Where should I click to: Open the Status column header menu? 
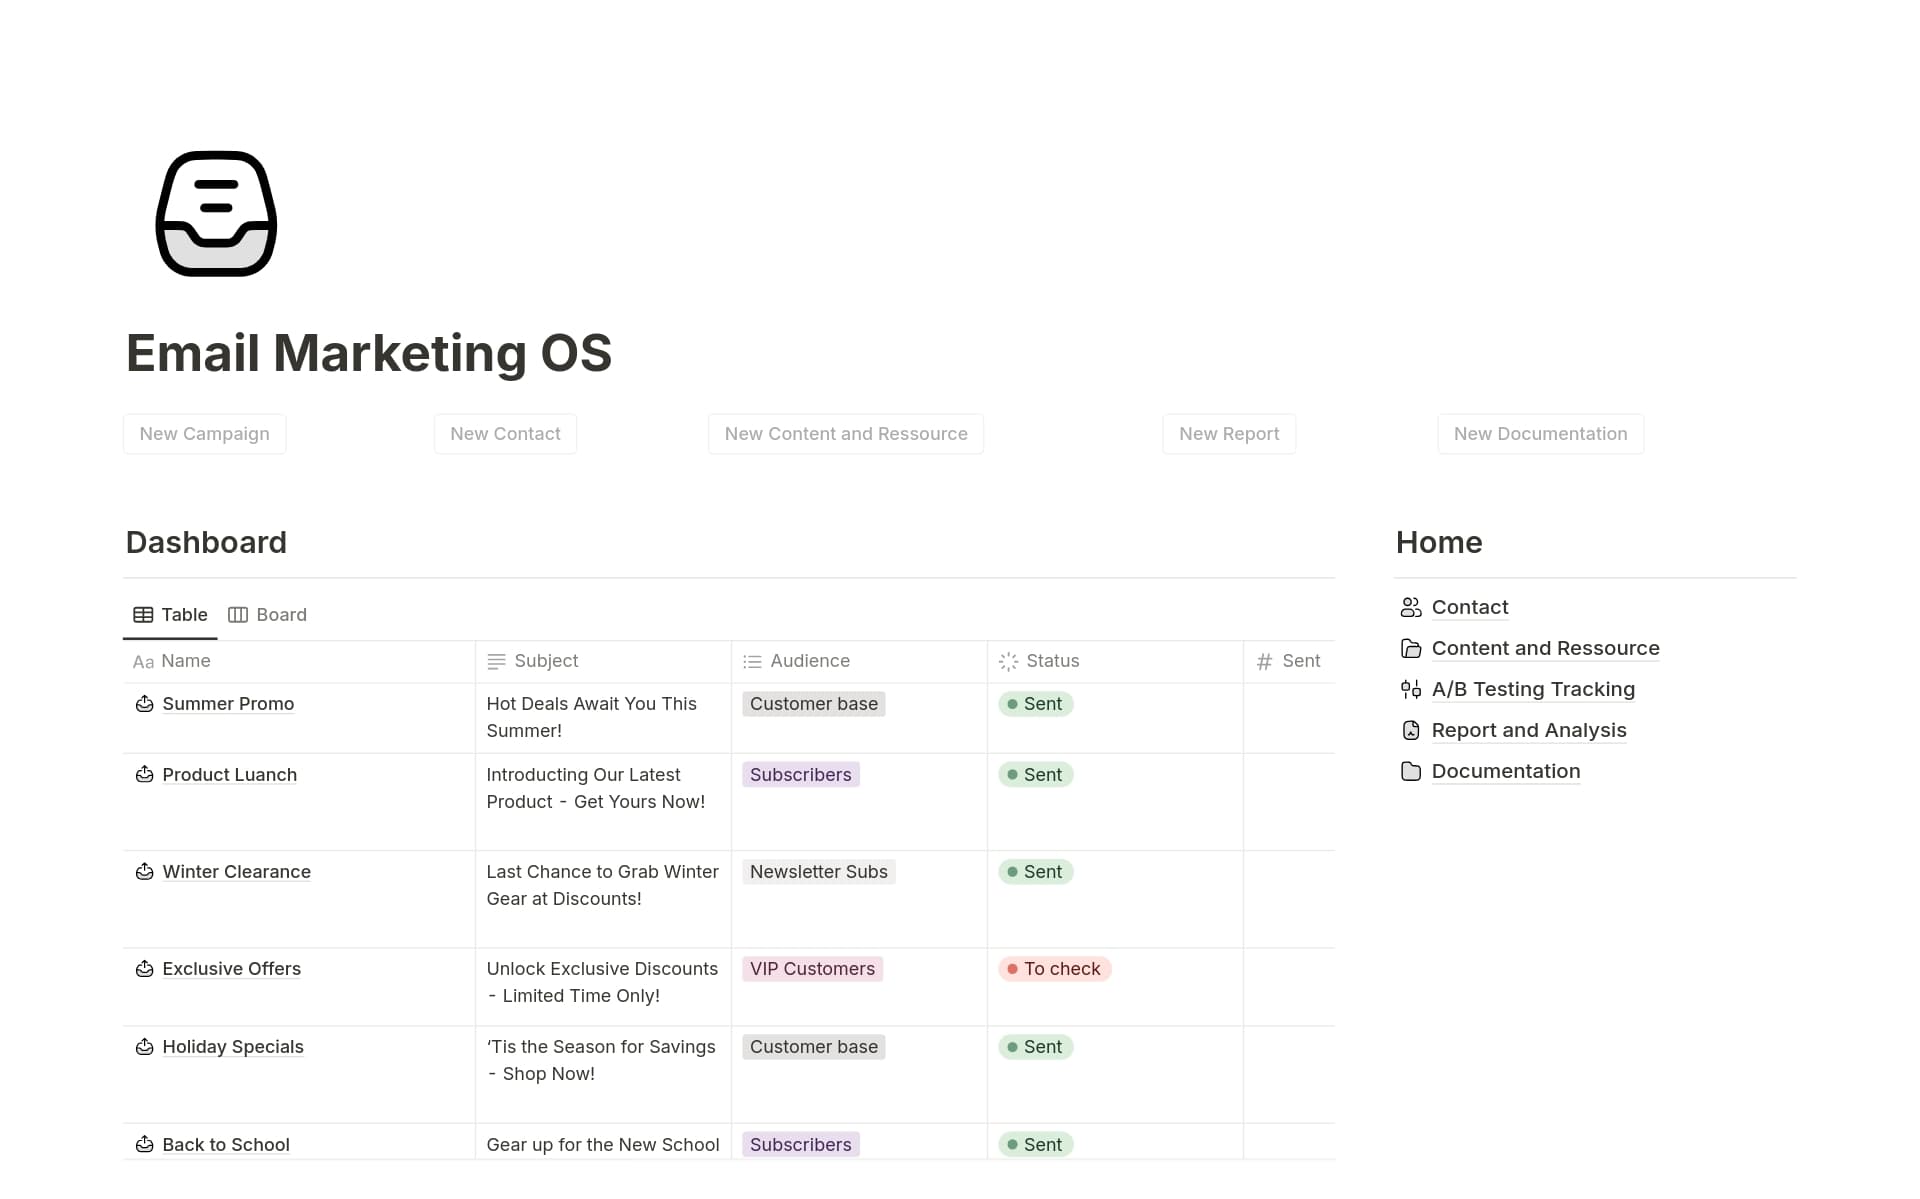pos(1052,661)
